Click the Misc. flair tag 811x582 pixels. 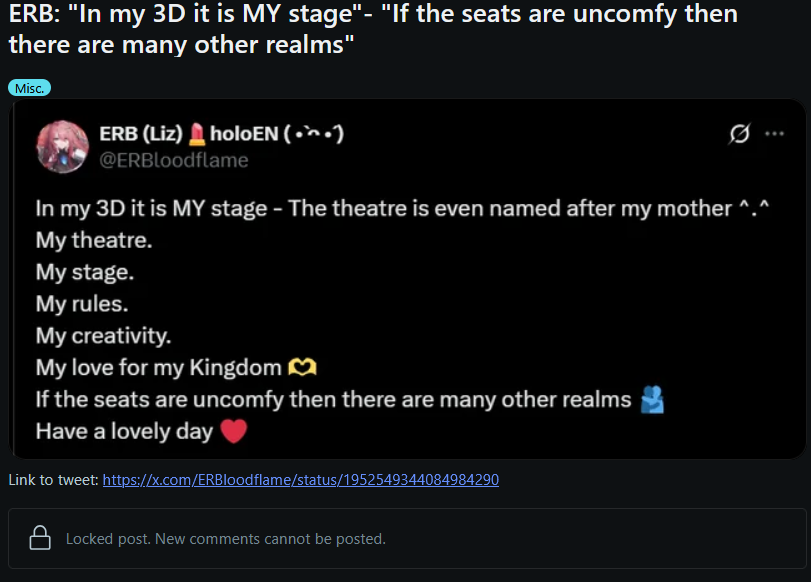29,88
